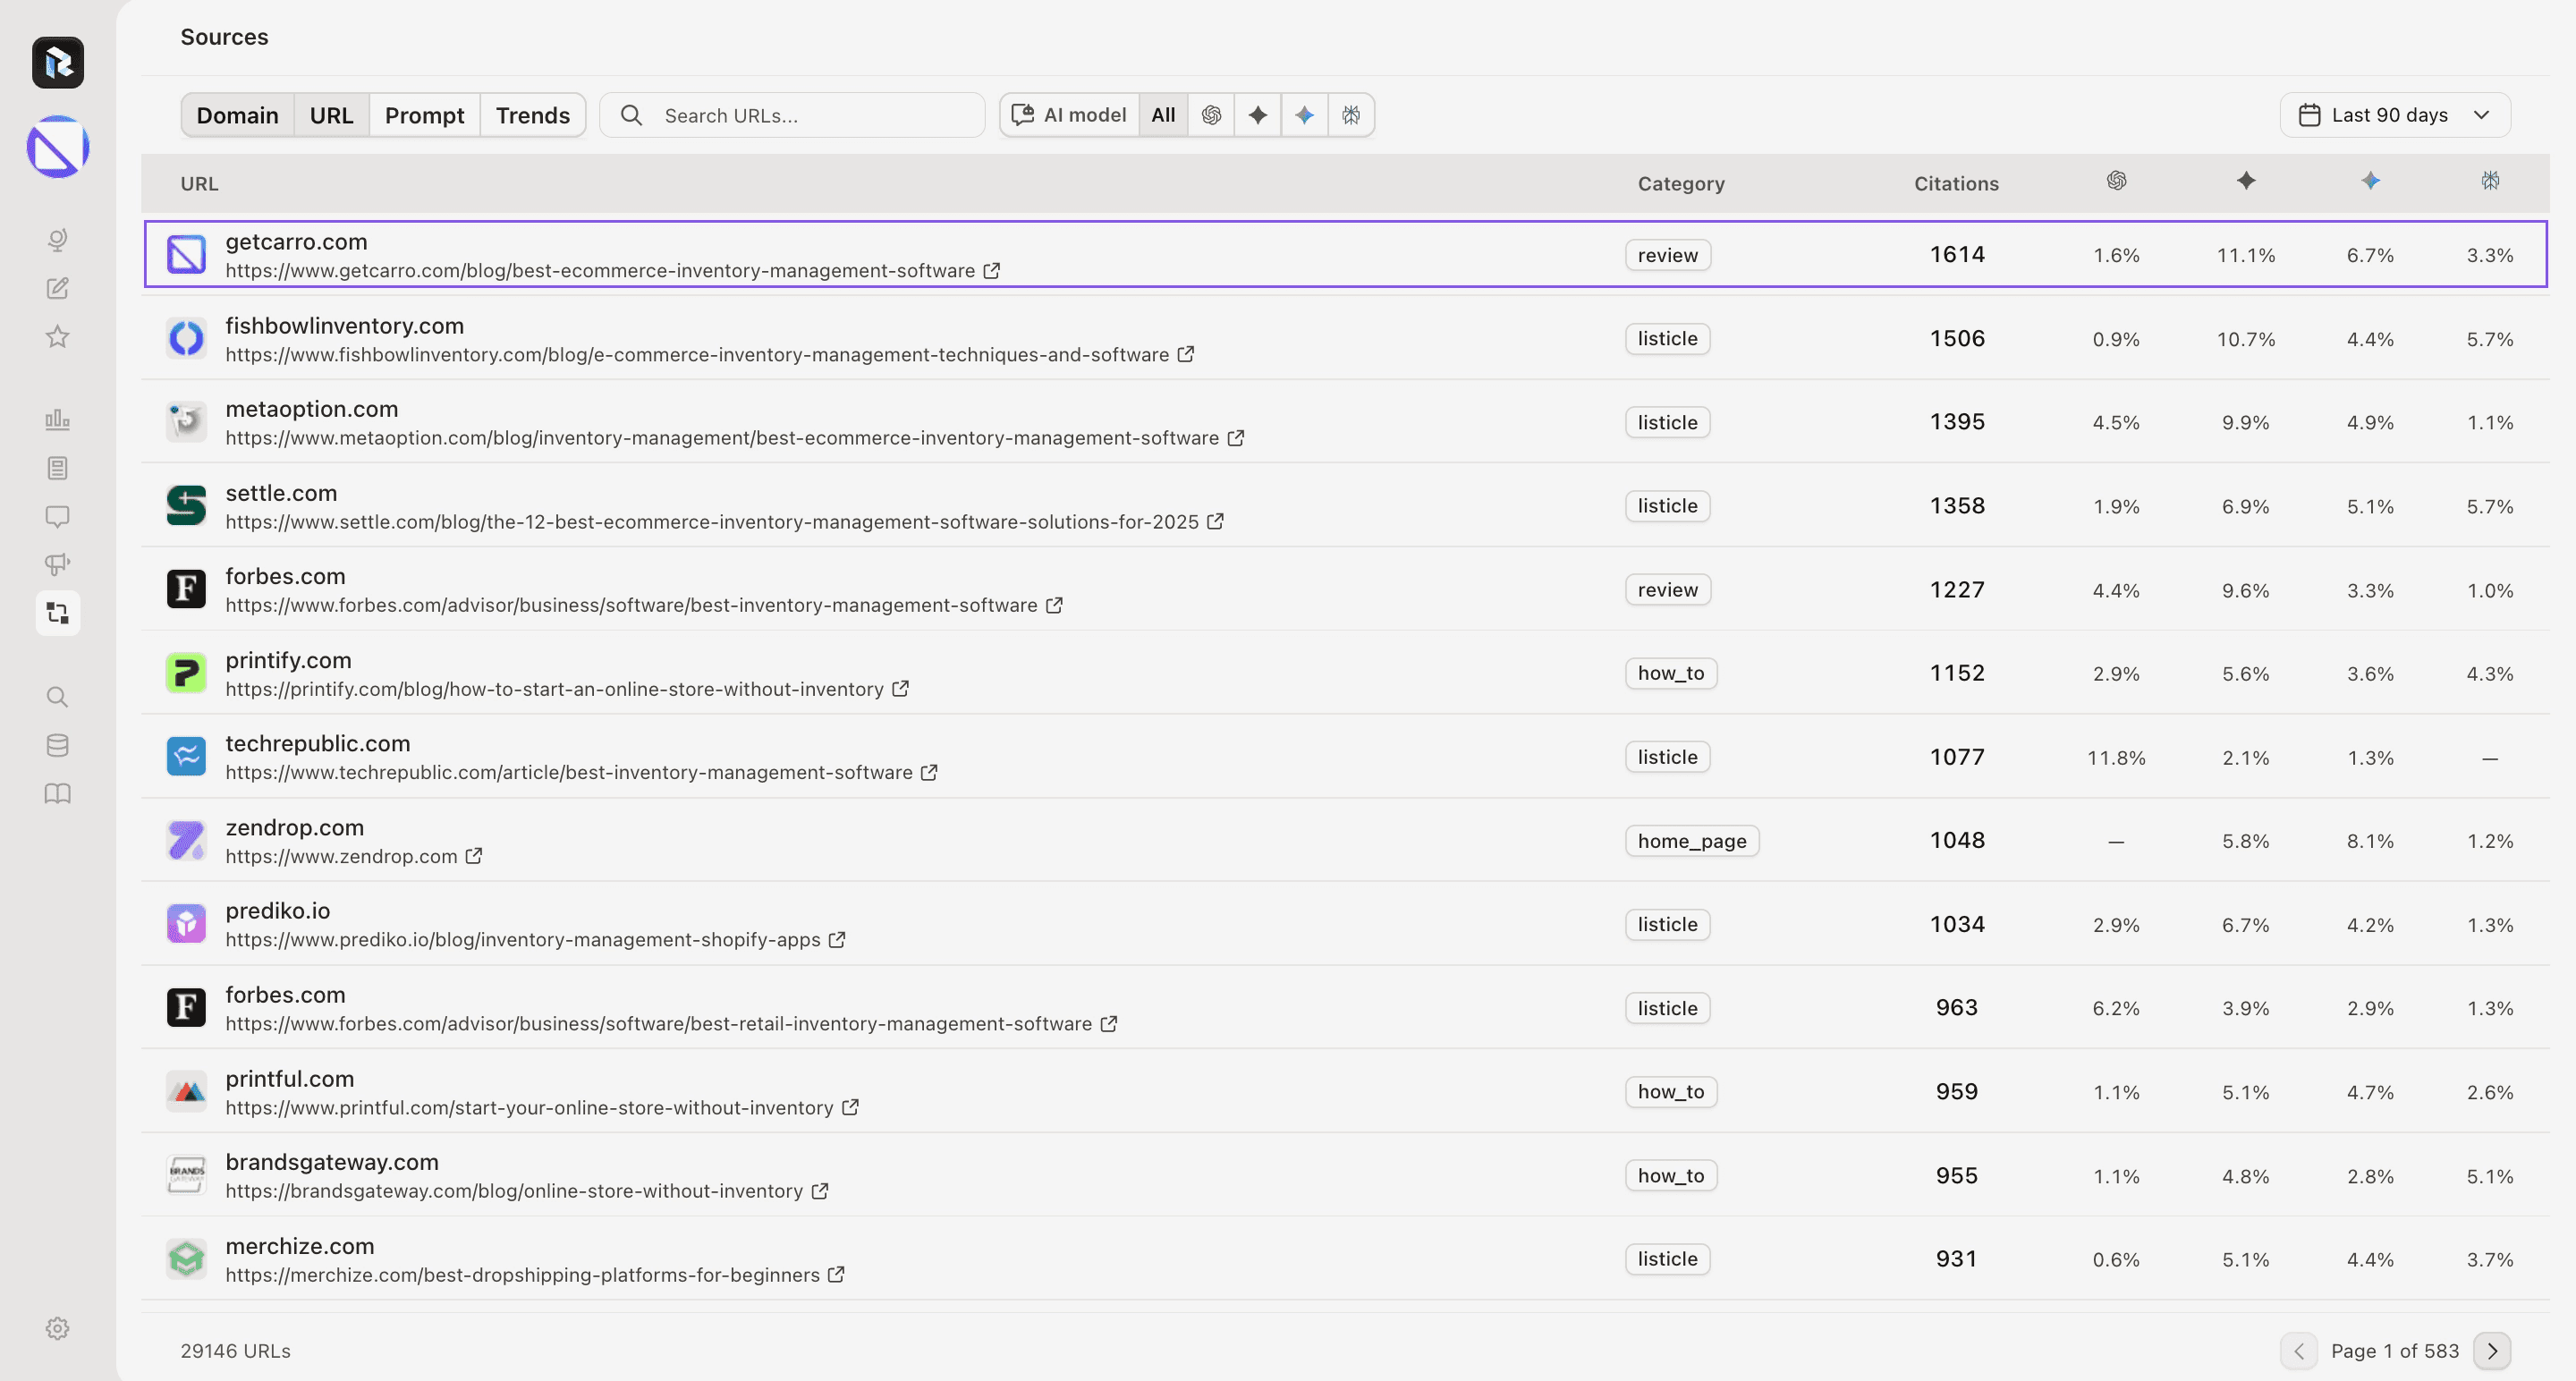Click the "Page 1 of 583" text
Screen dimensions: 2576x1381
coord(2395,1351)
